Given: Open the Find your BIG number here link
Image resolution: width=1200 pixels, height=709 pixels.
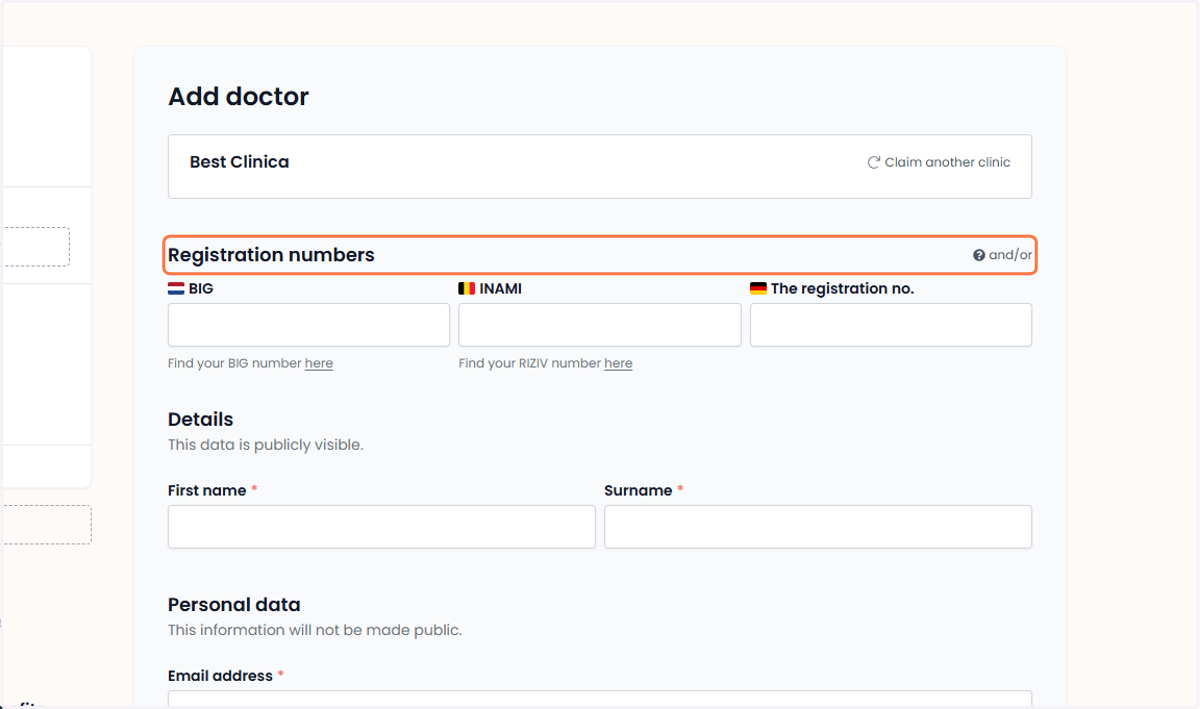Looking at the screenshot, I should pos(319,363).
